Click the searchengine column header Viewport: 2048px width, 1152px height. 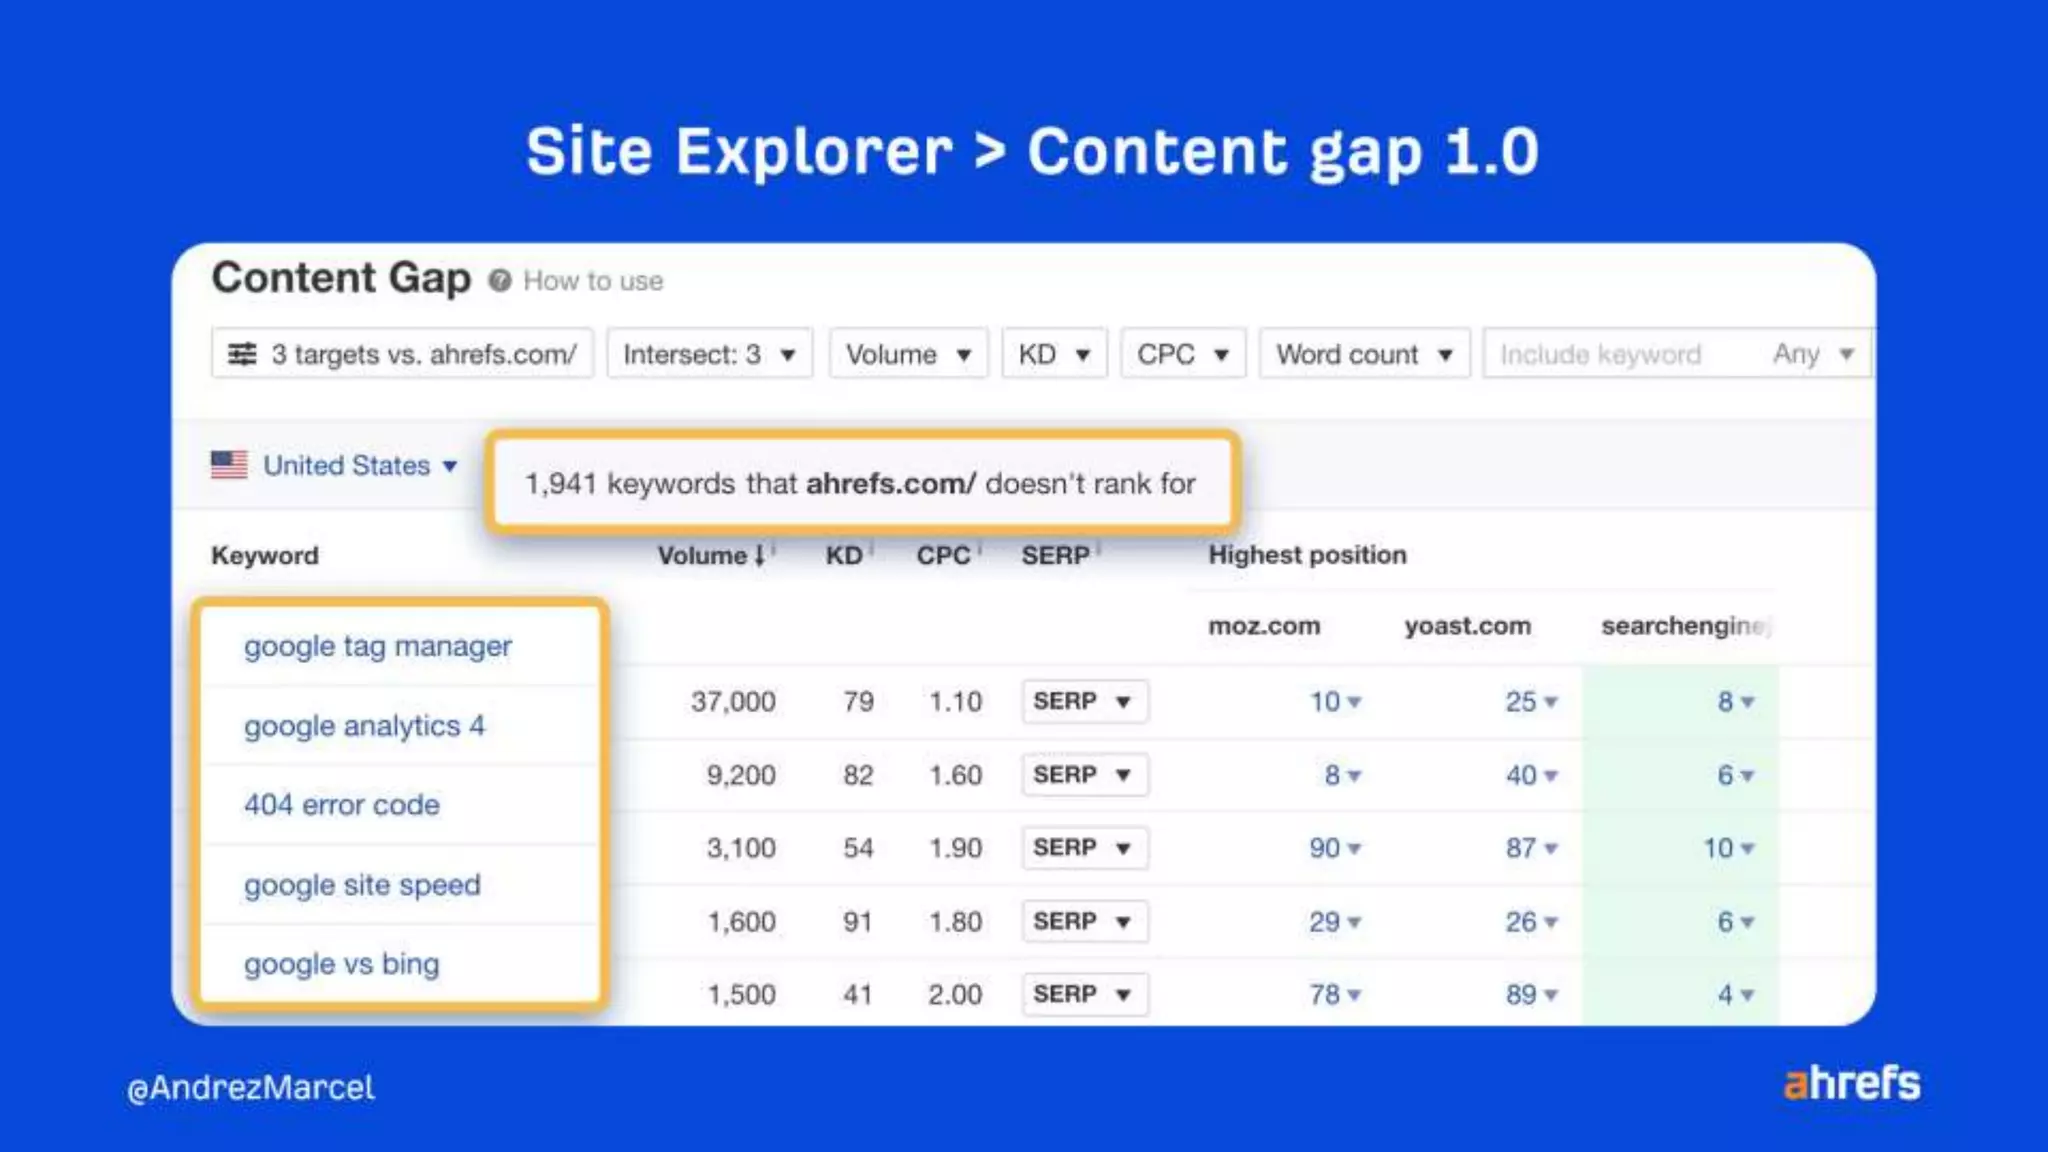coord(1685,626)
